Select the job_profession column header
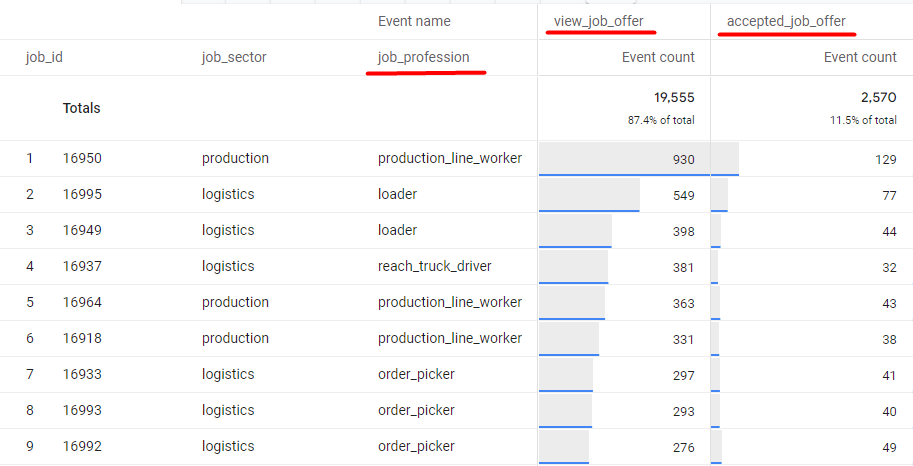Image resolution: width=913 pixels, height=466 pixels. pos(423,58)
